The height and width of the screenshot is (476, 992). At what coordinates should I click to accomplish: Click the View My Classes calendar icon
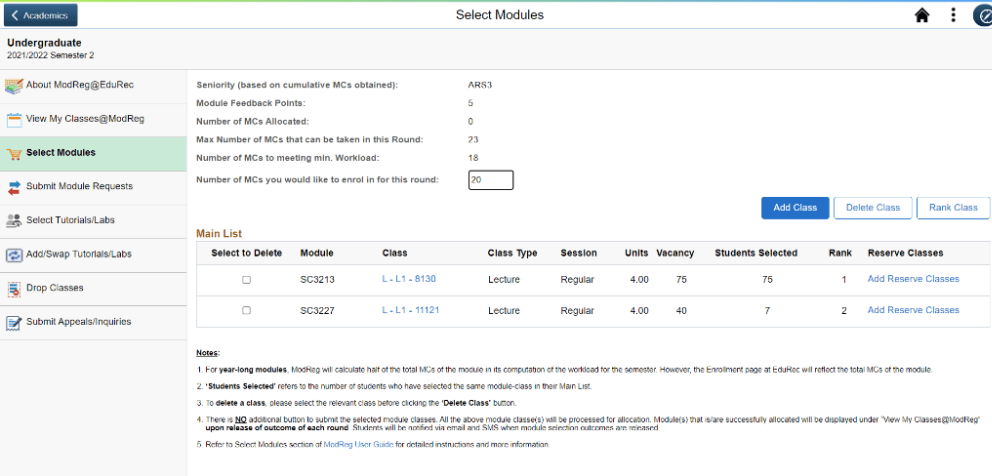click(14, 119)
